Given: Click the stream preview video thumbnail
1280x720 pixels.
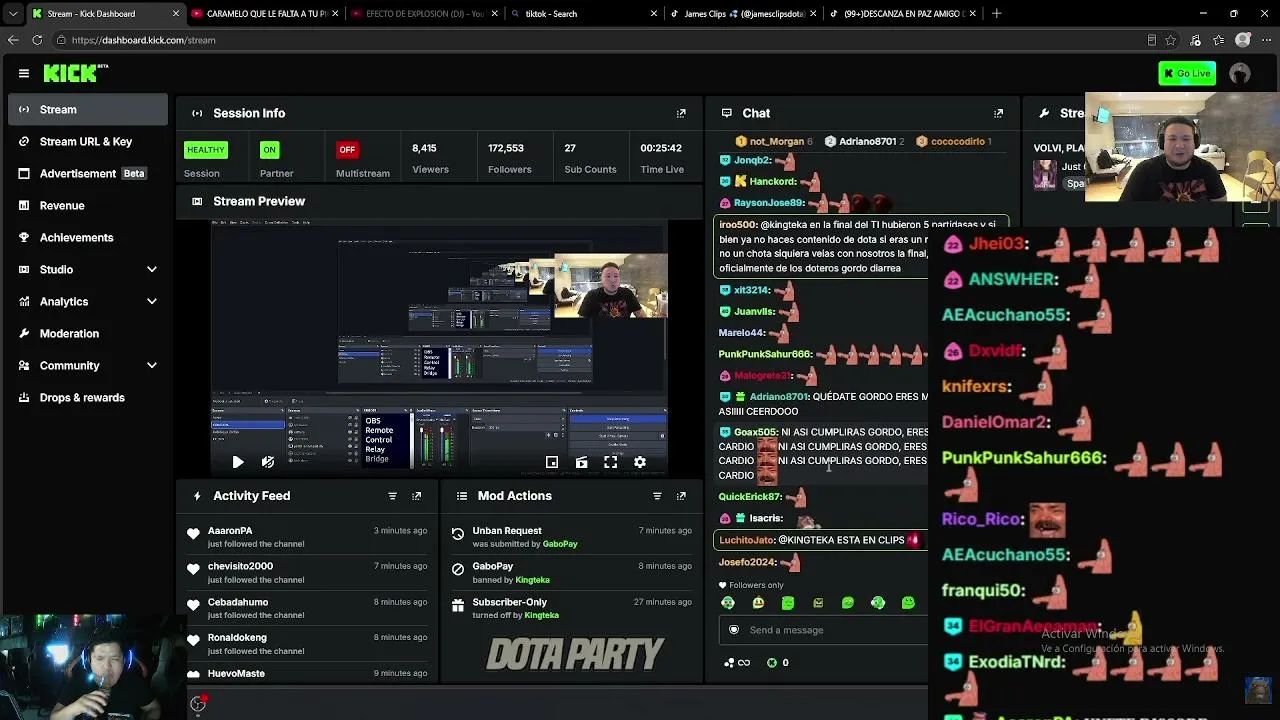Looking at the screenshot, I should click(440, 348).
